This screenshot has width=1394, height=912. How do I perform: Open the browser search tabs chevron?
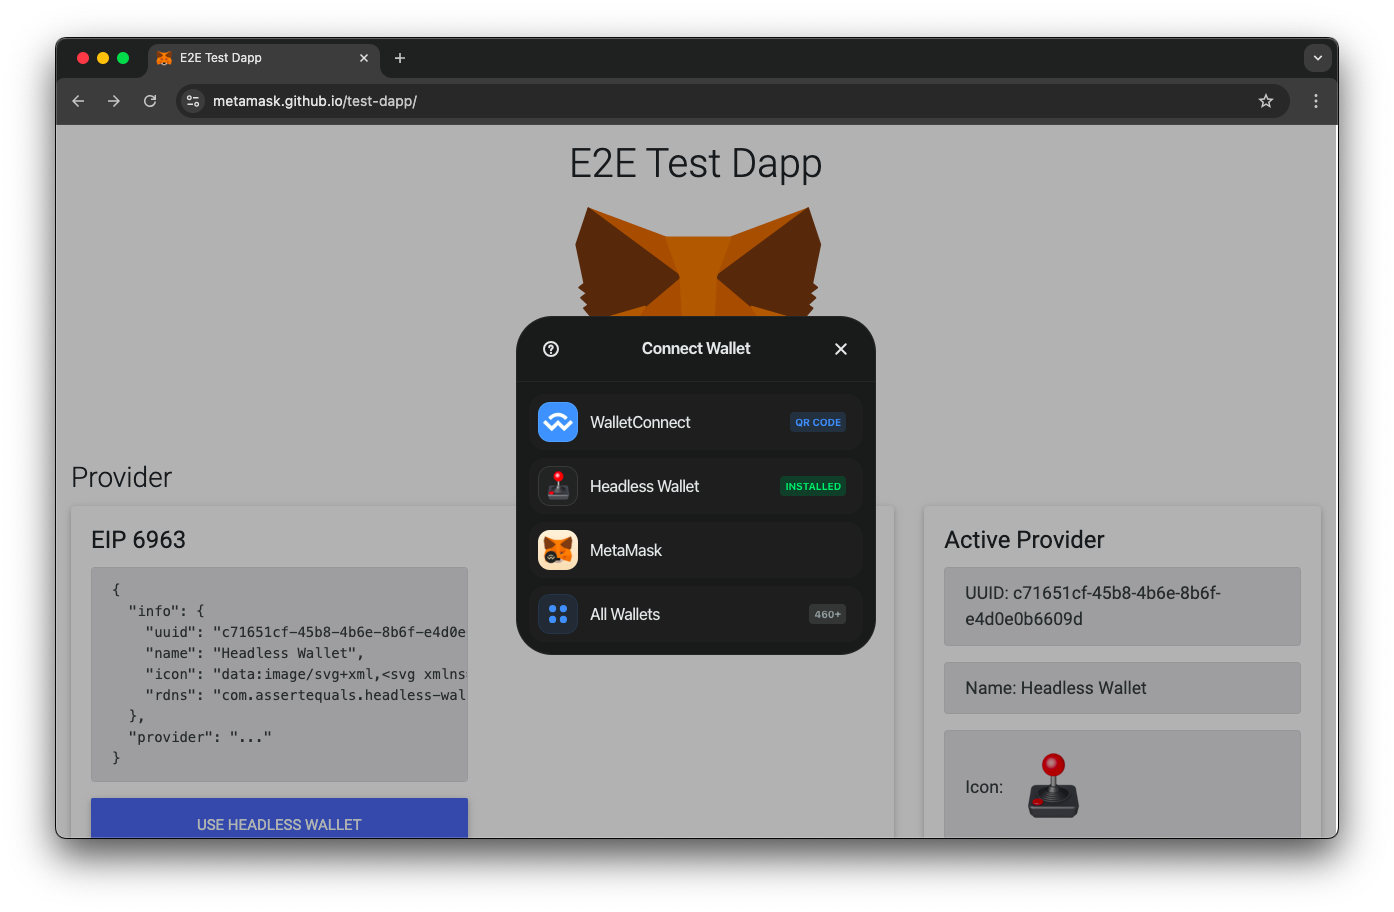tap(1317, 57)
